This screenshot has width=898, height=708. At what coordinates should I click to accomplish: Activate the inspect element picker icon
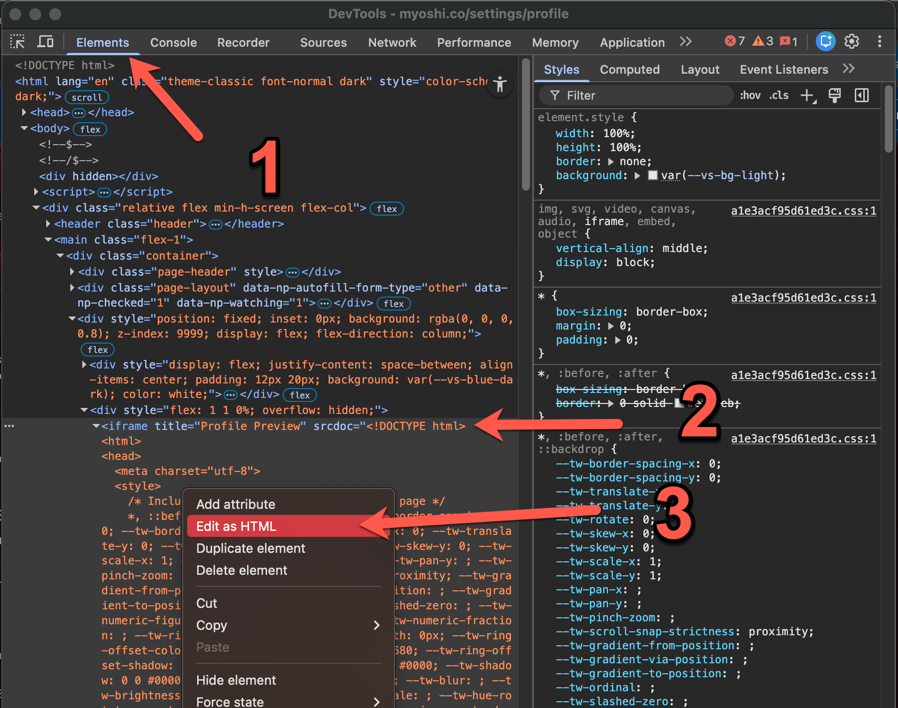pyautogui.click(x=17, y=42)
